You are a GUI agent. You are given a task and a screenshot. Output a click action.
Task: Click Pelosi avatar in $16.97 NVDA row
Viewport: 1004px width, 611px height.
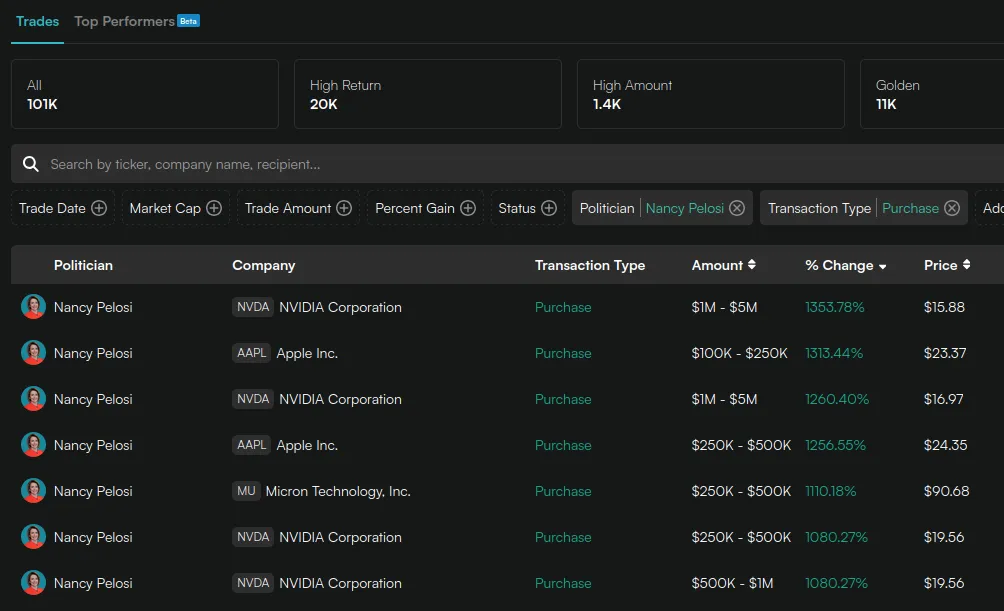(x=33, y=399)
